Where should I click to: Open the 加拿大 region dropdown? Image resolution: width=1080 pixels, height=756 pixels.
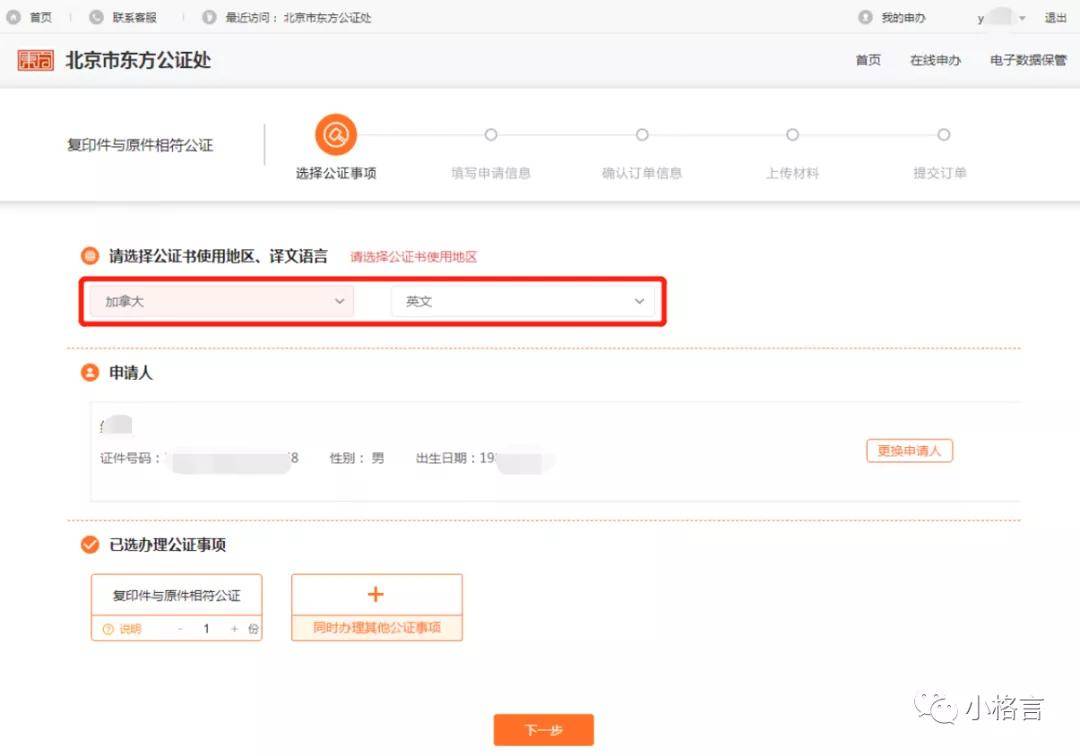coord(221,301)
